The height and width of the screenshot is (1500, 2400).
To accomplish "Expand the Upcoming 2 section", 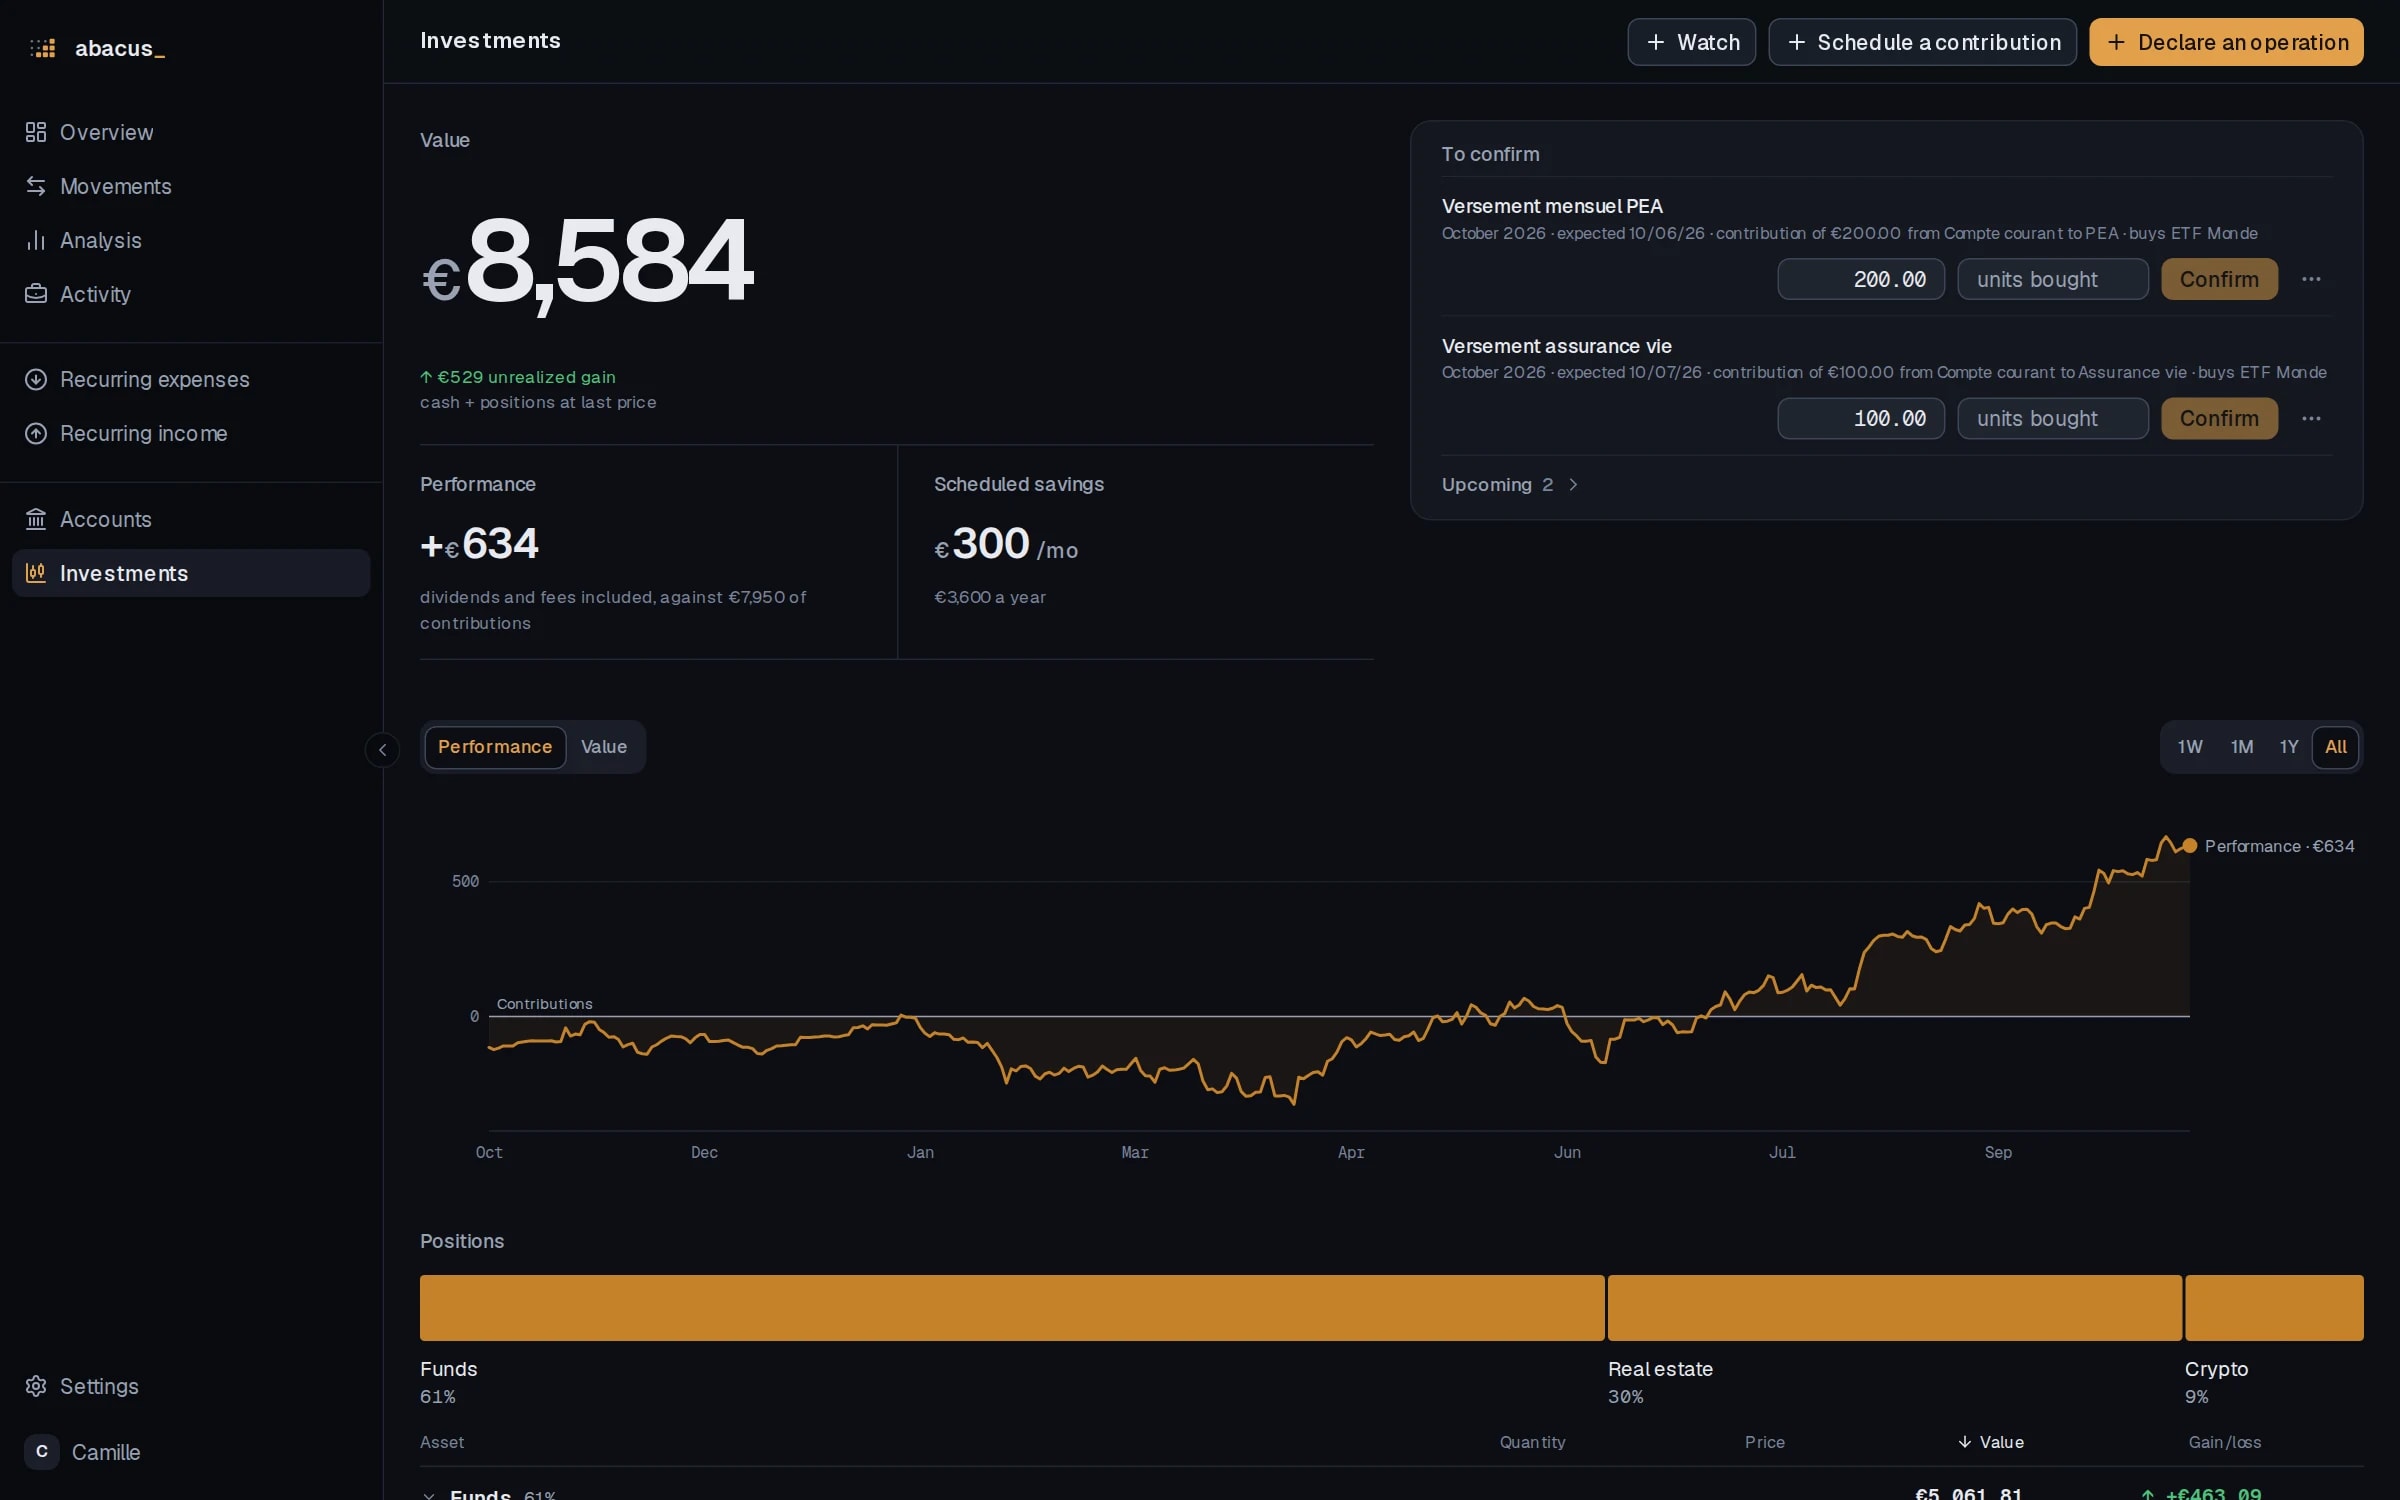I will click(x=1509, y=485).
